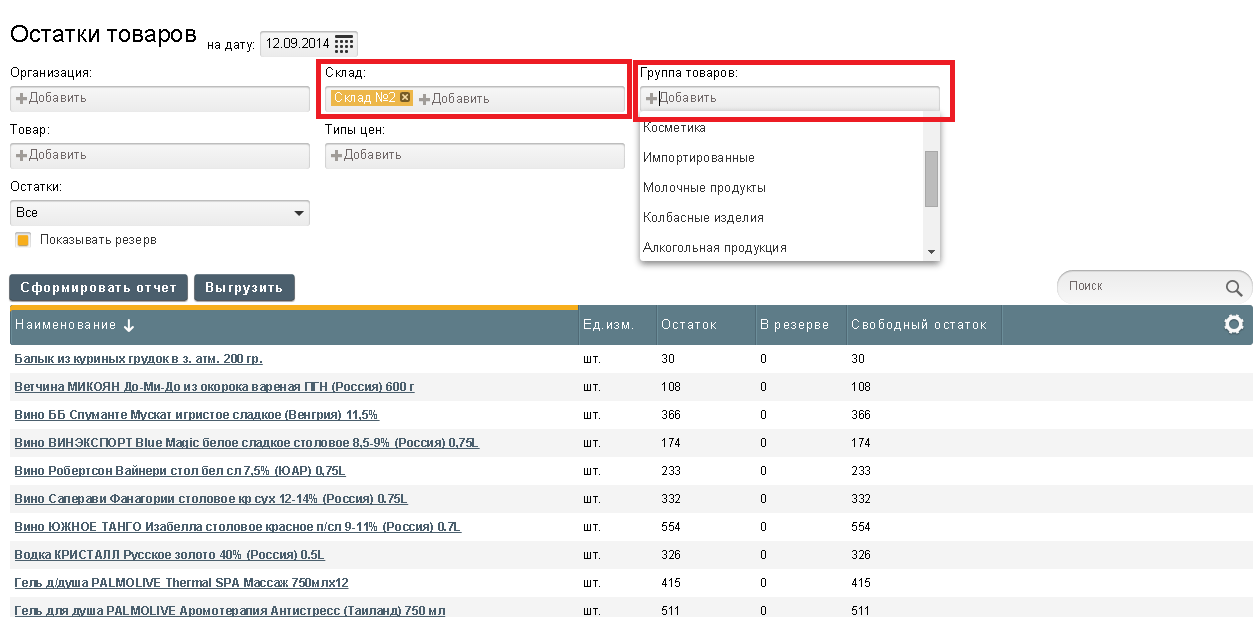Click the group list scrollbar thumb
Image resolution: width=1256 pixels, height=617 pixels.
tap(931, 179)
